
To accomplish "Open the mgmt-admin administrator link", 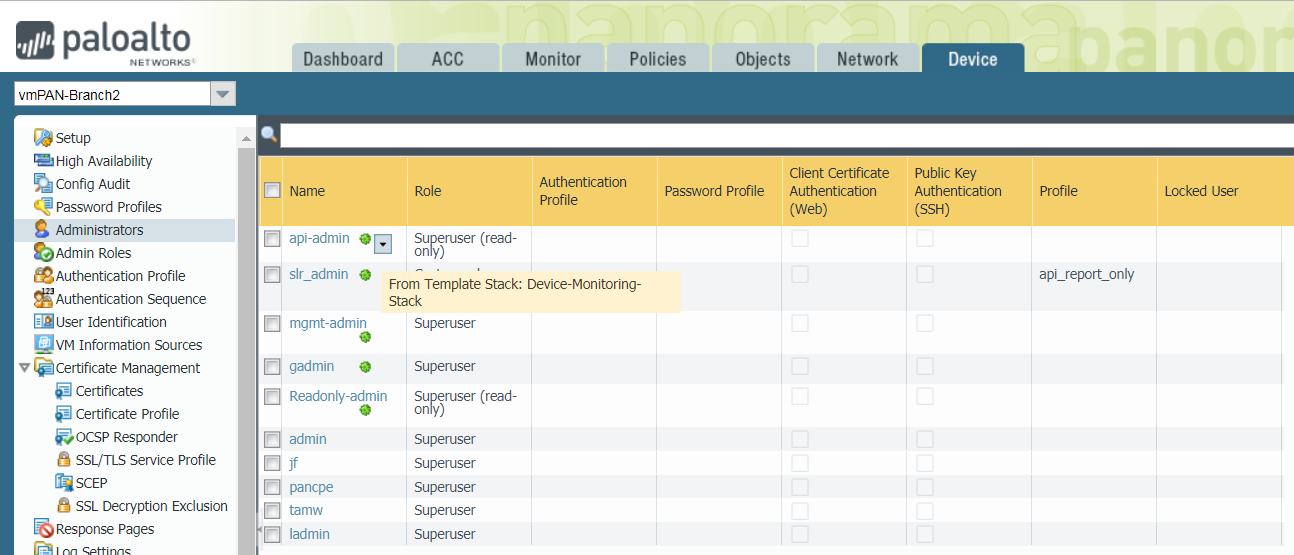I will coord(327,323).
